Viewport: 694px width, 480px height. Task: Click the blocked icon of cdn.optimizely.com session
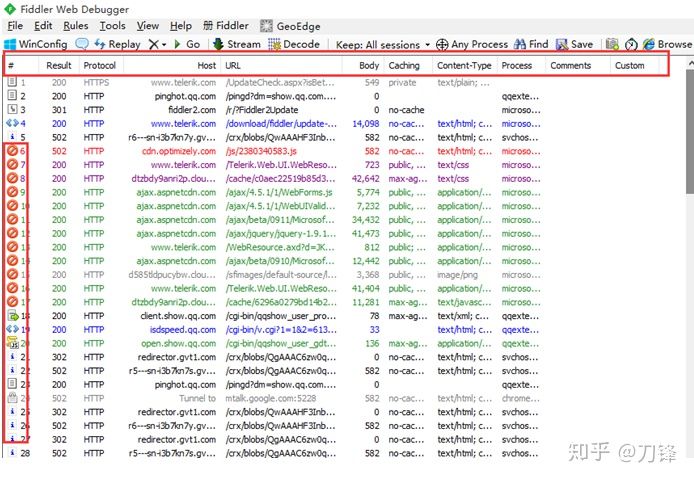12,151
